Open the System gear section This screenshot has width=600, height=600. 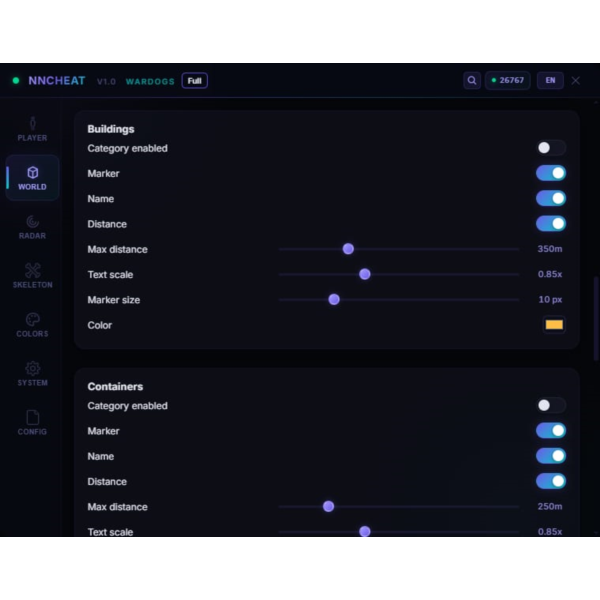click(x=33, y=374)
